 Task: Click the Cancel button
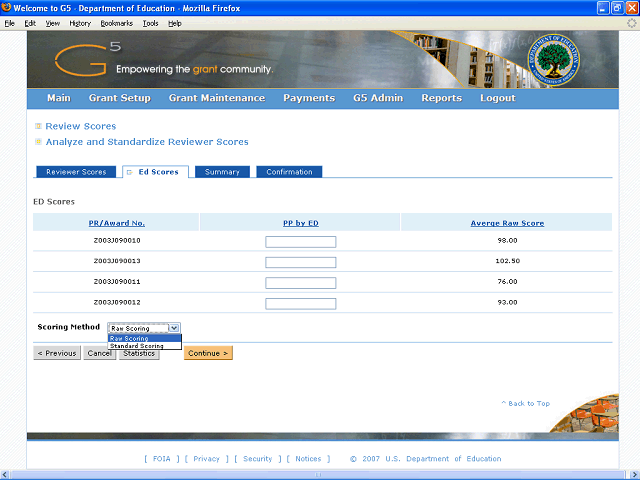point(100,353)
